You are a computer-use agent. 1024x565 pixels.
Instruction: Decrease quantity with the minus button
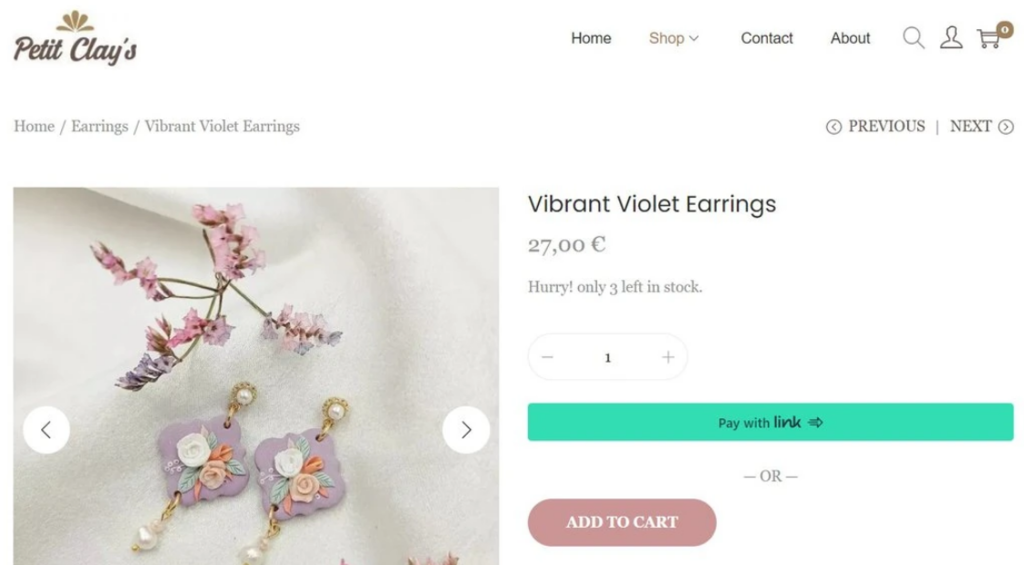coord(547,357)
